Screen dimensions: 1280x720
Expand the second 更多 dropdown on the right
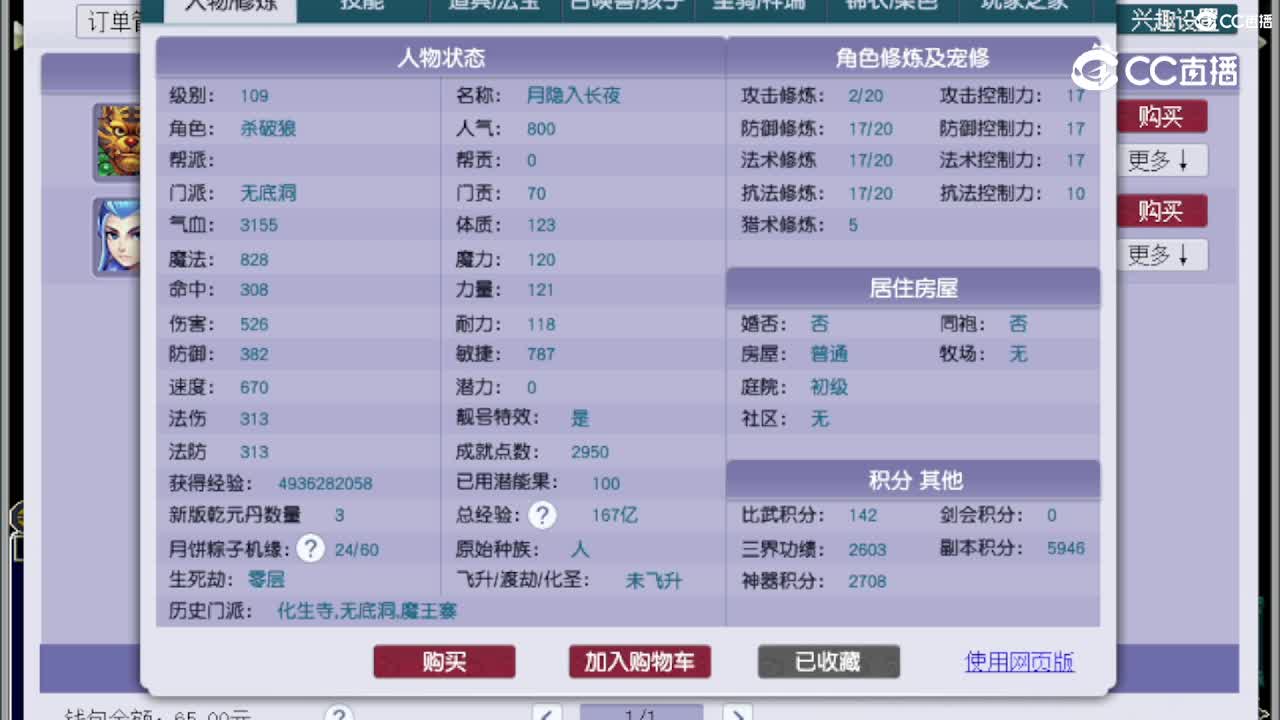(1161, 254)
